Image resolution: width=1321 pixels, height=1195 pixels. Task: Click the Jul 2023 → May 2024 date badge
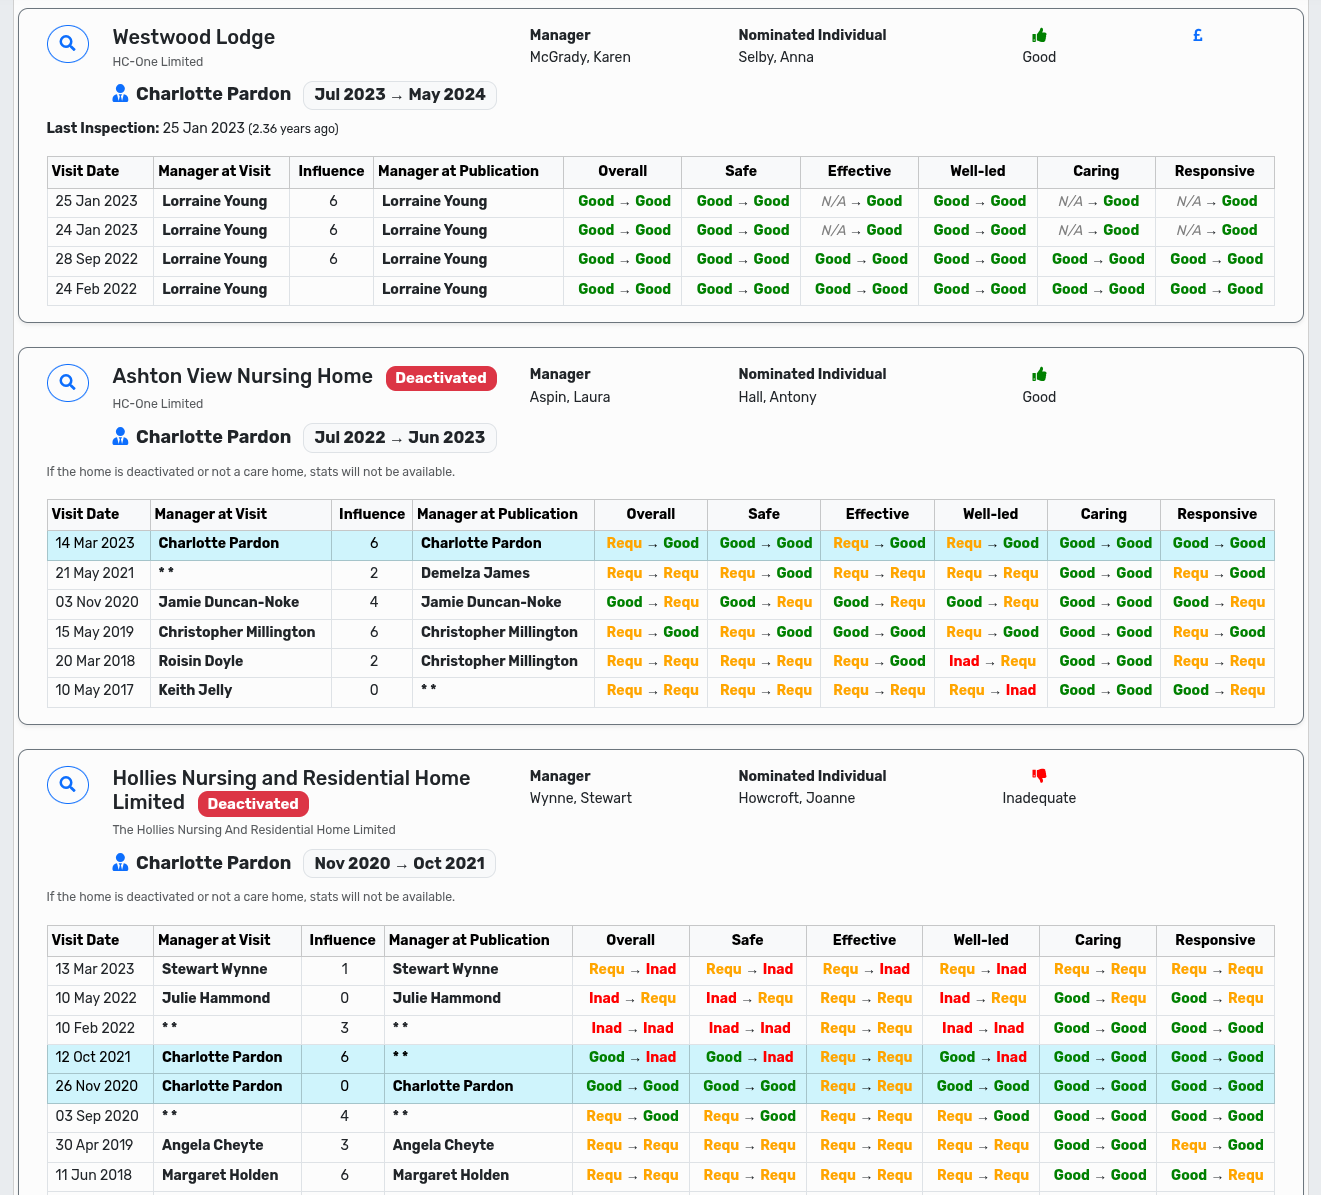(399, 95)
